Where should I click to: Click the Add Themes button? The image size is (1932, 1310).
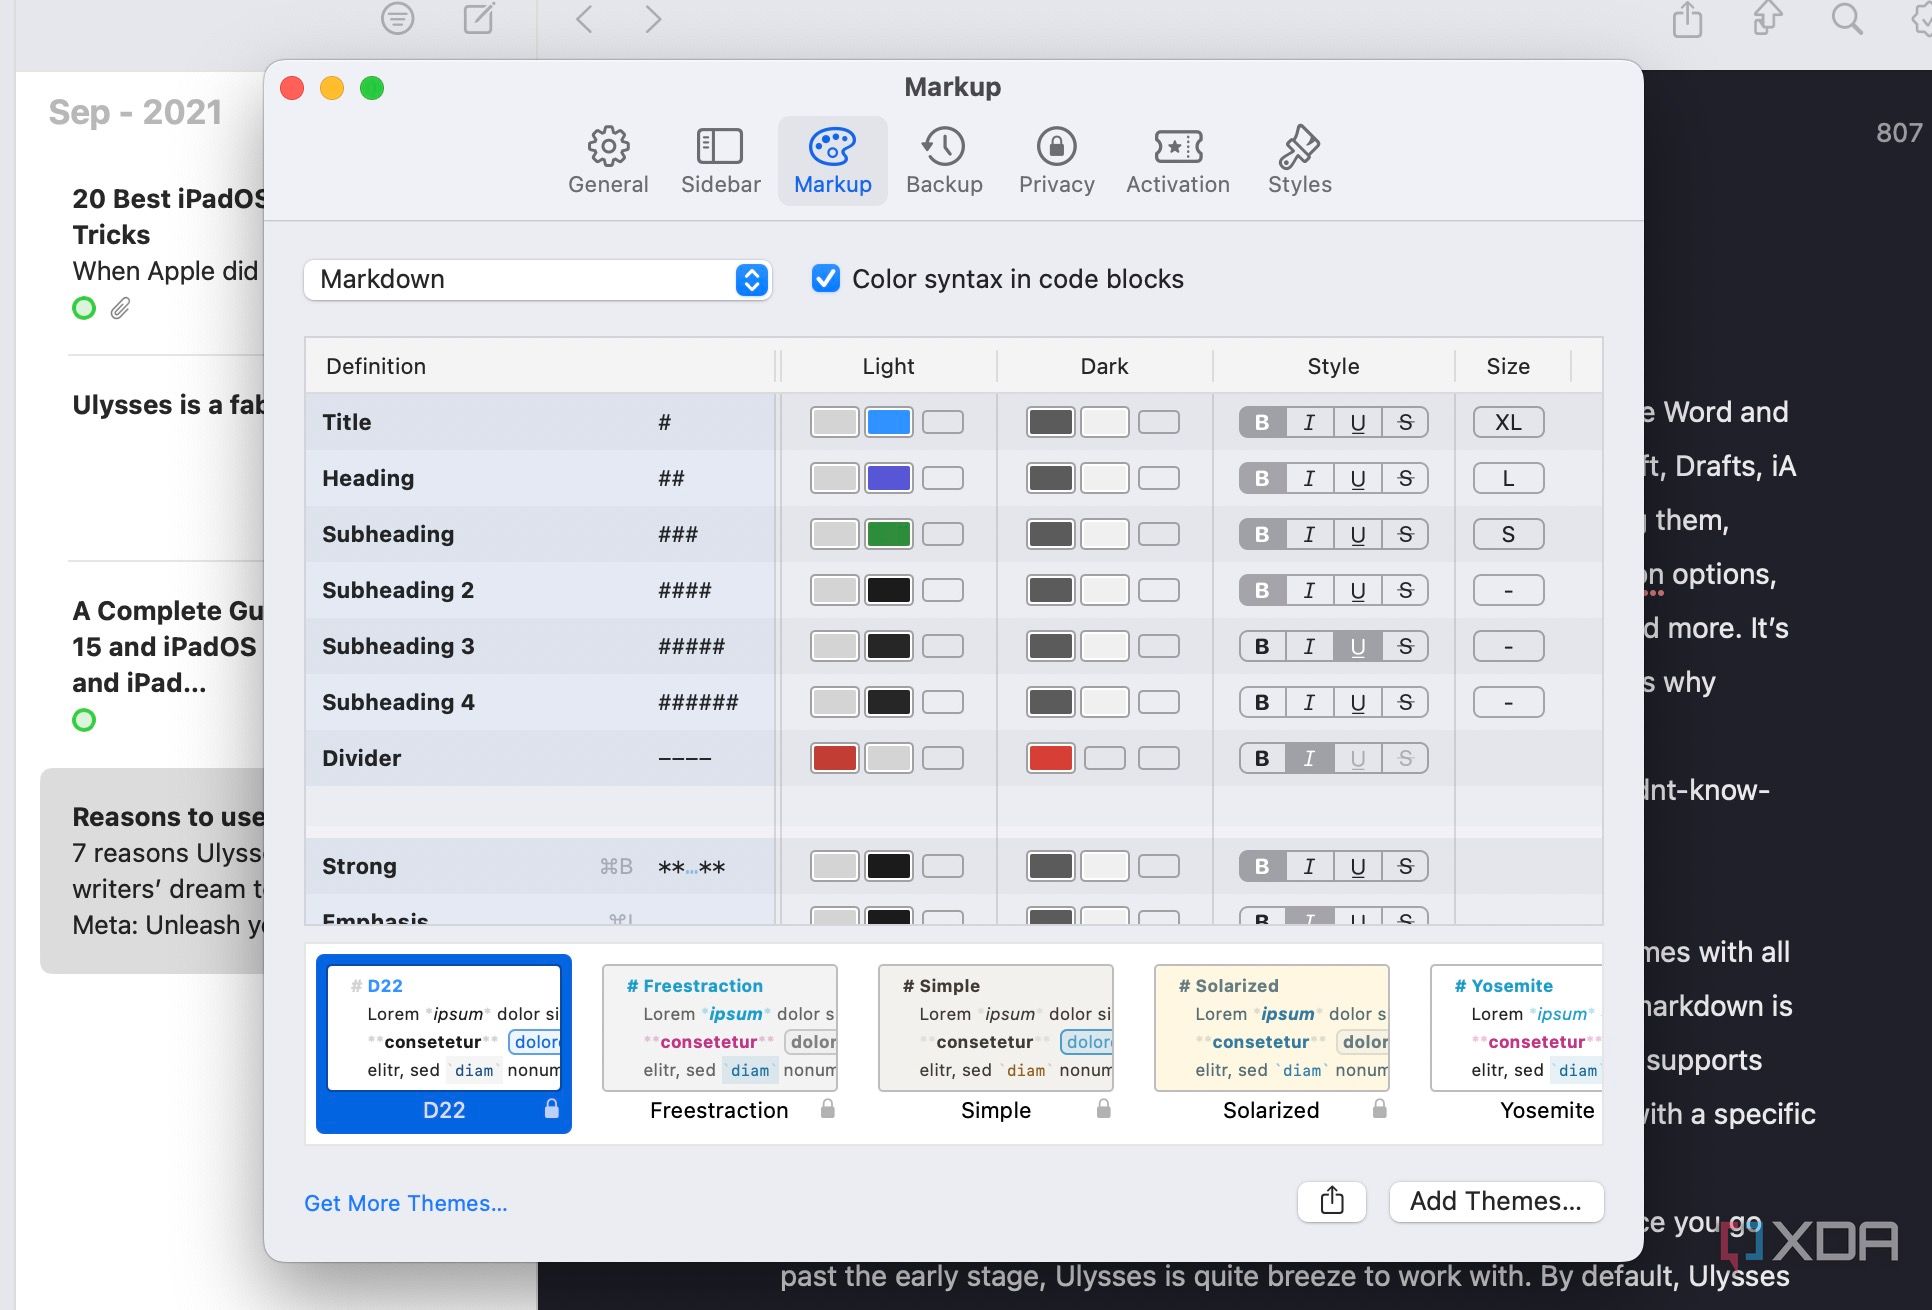pos(1496,1201)
